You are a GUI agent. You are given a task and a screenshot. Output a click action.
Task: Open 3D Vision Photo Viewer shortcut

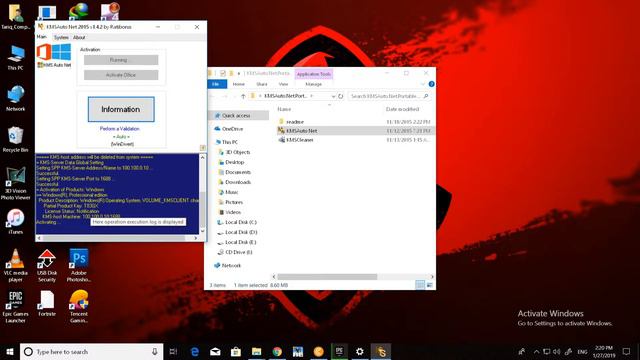click(15, 183)
